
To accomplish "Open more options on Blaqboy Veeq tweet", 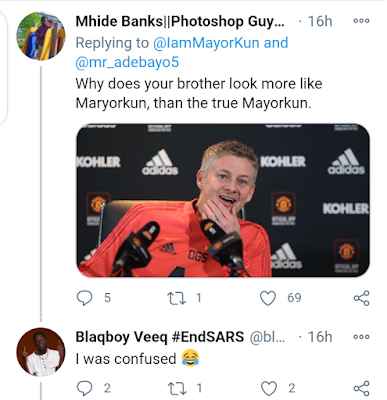I will click(361, 337).
